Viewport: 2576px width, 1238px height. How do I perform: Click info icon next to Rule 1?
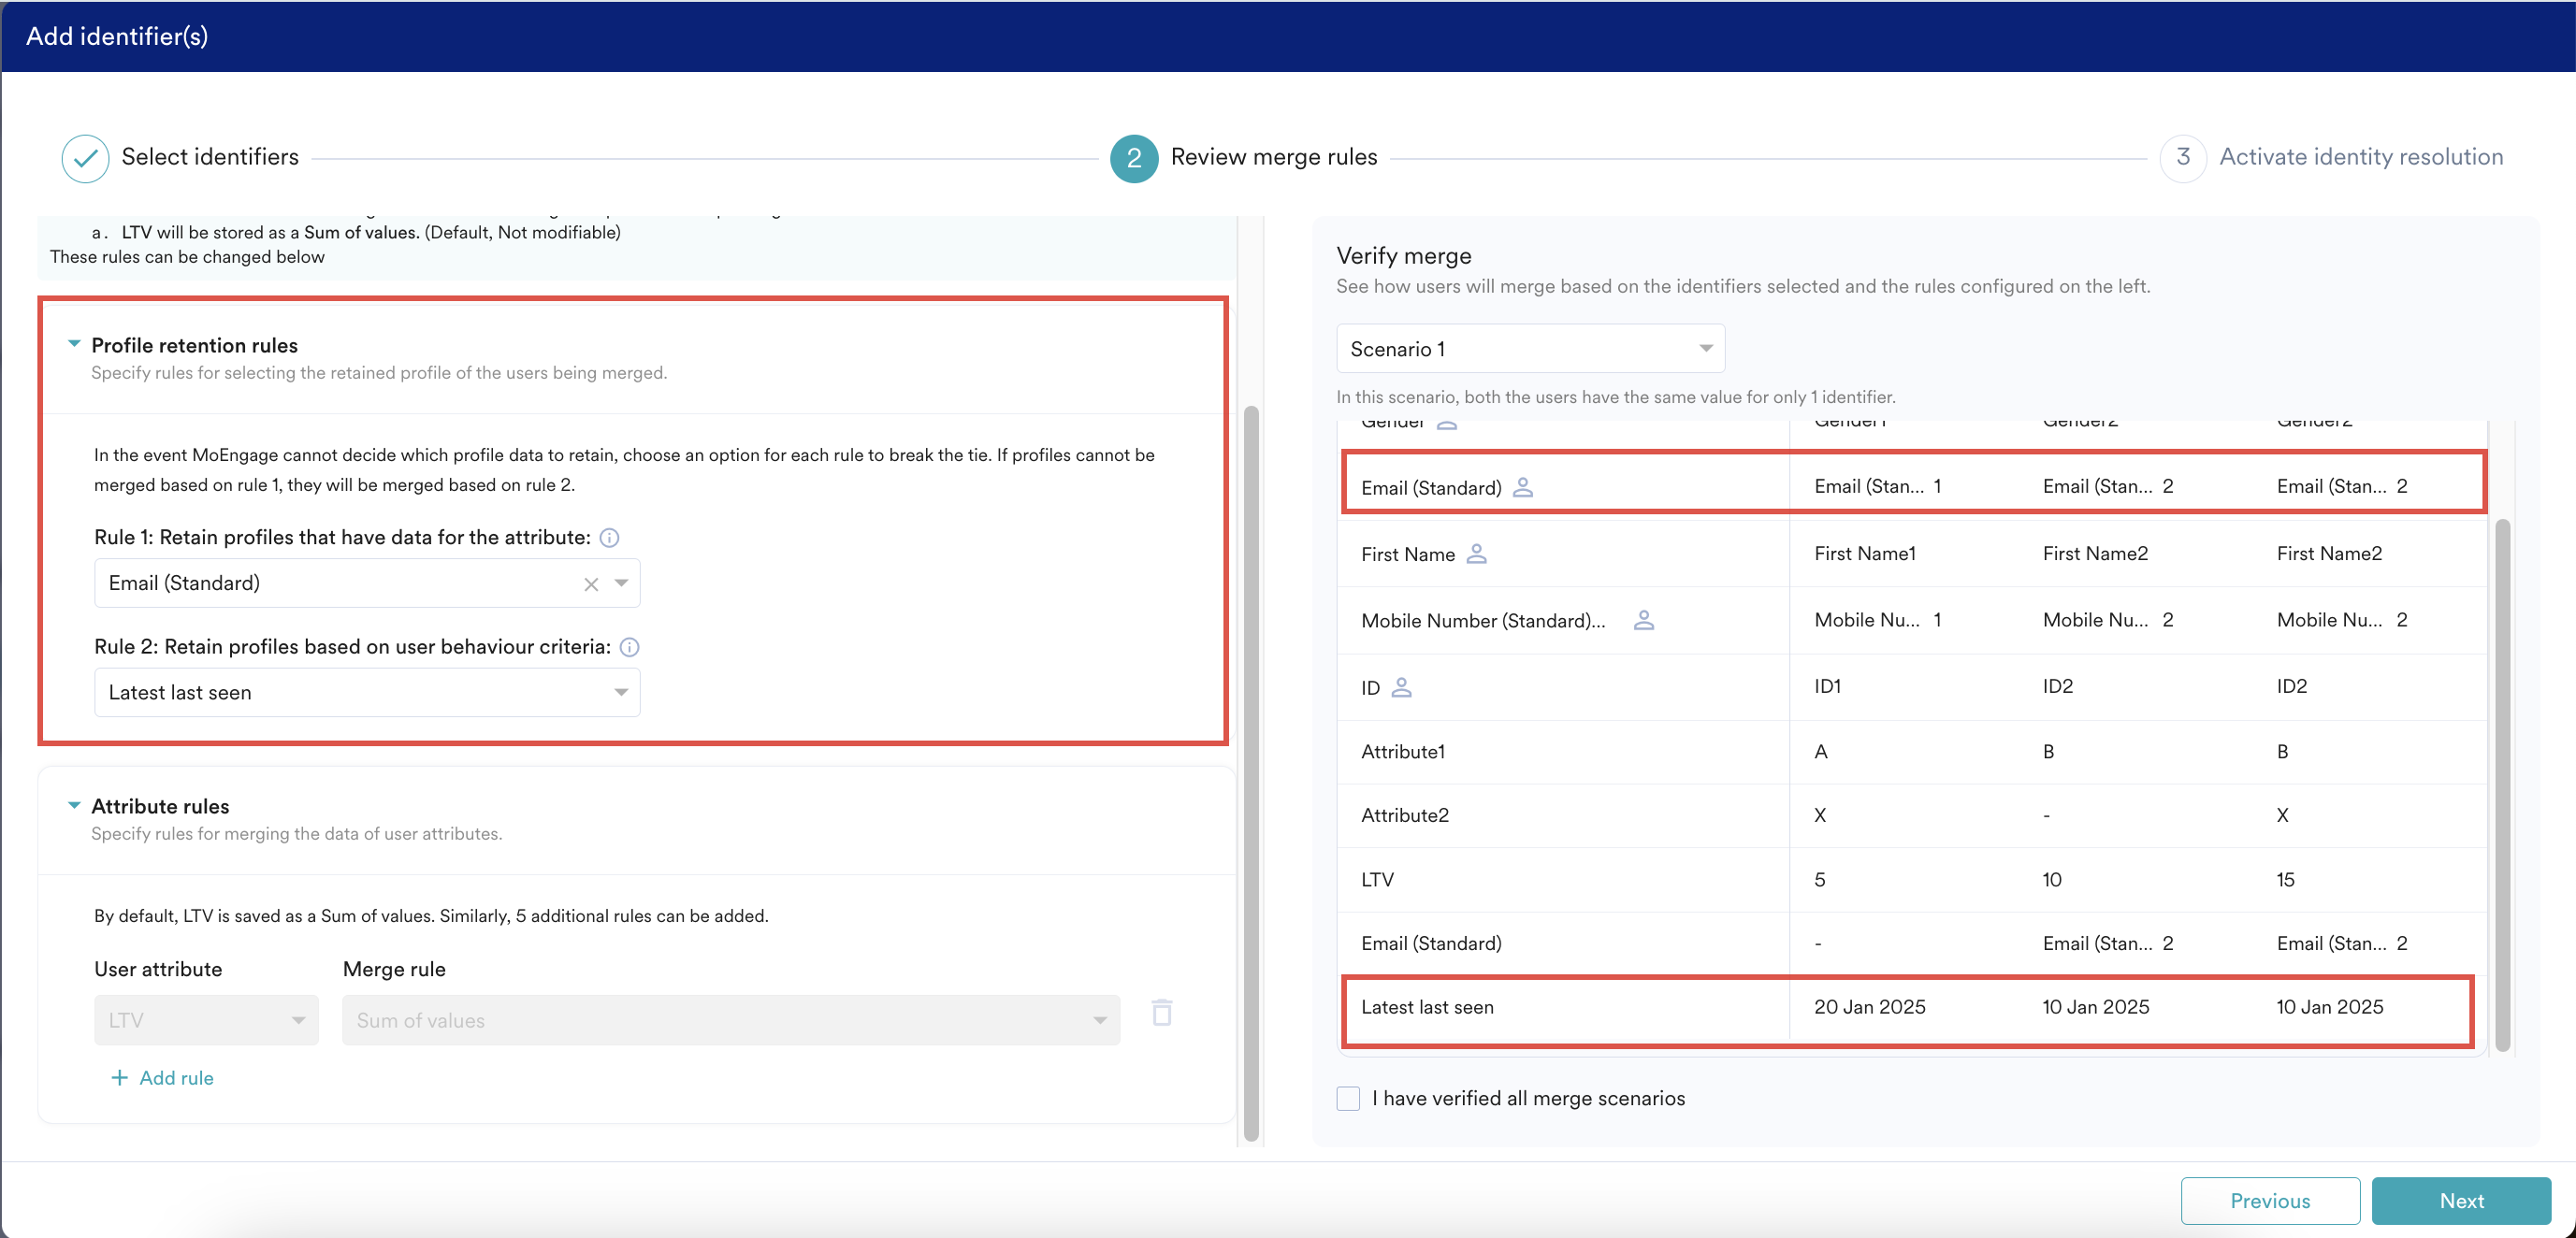(609, 538)
